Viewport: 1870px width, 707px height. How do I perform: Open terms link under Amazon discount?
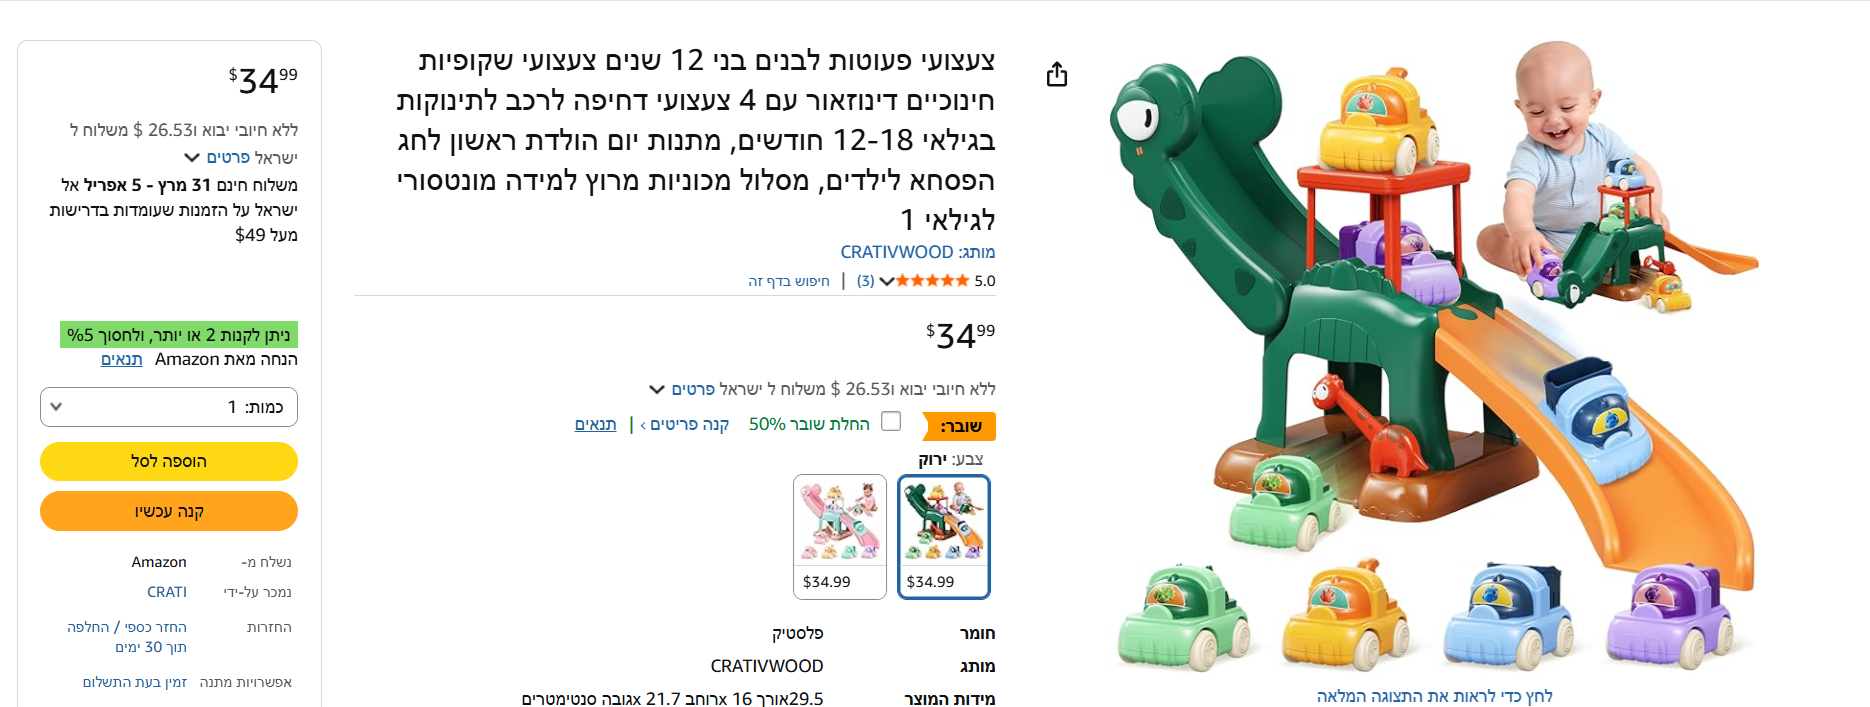[x=122, y=359]
